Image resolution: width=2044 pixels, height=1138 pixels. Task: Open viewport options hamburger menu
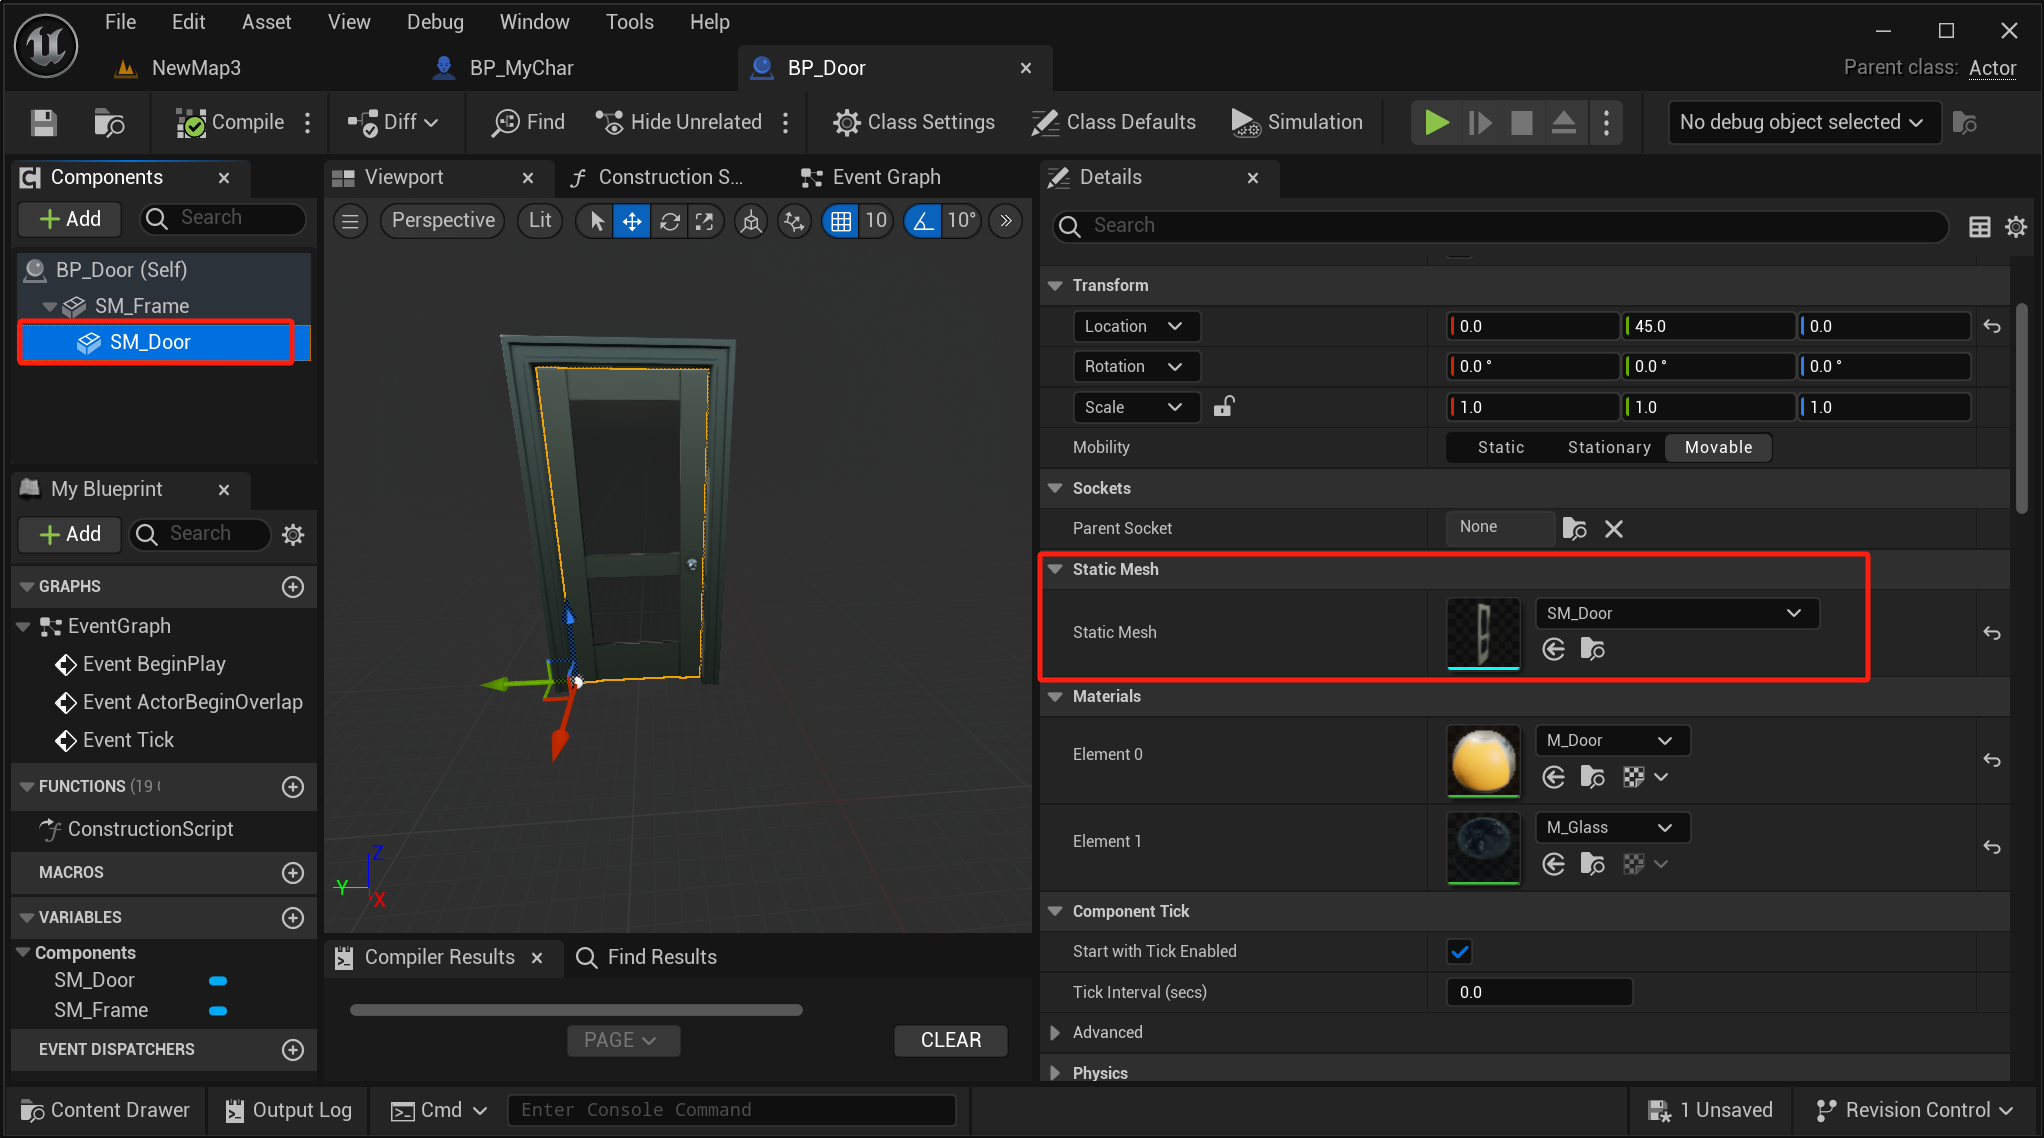350,221
